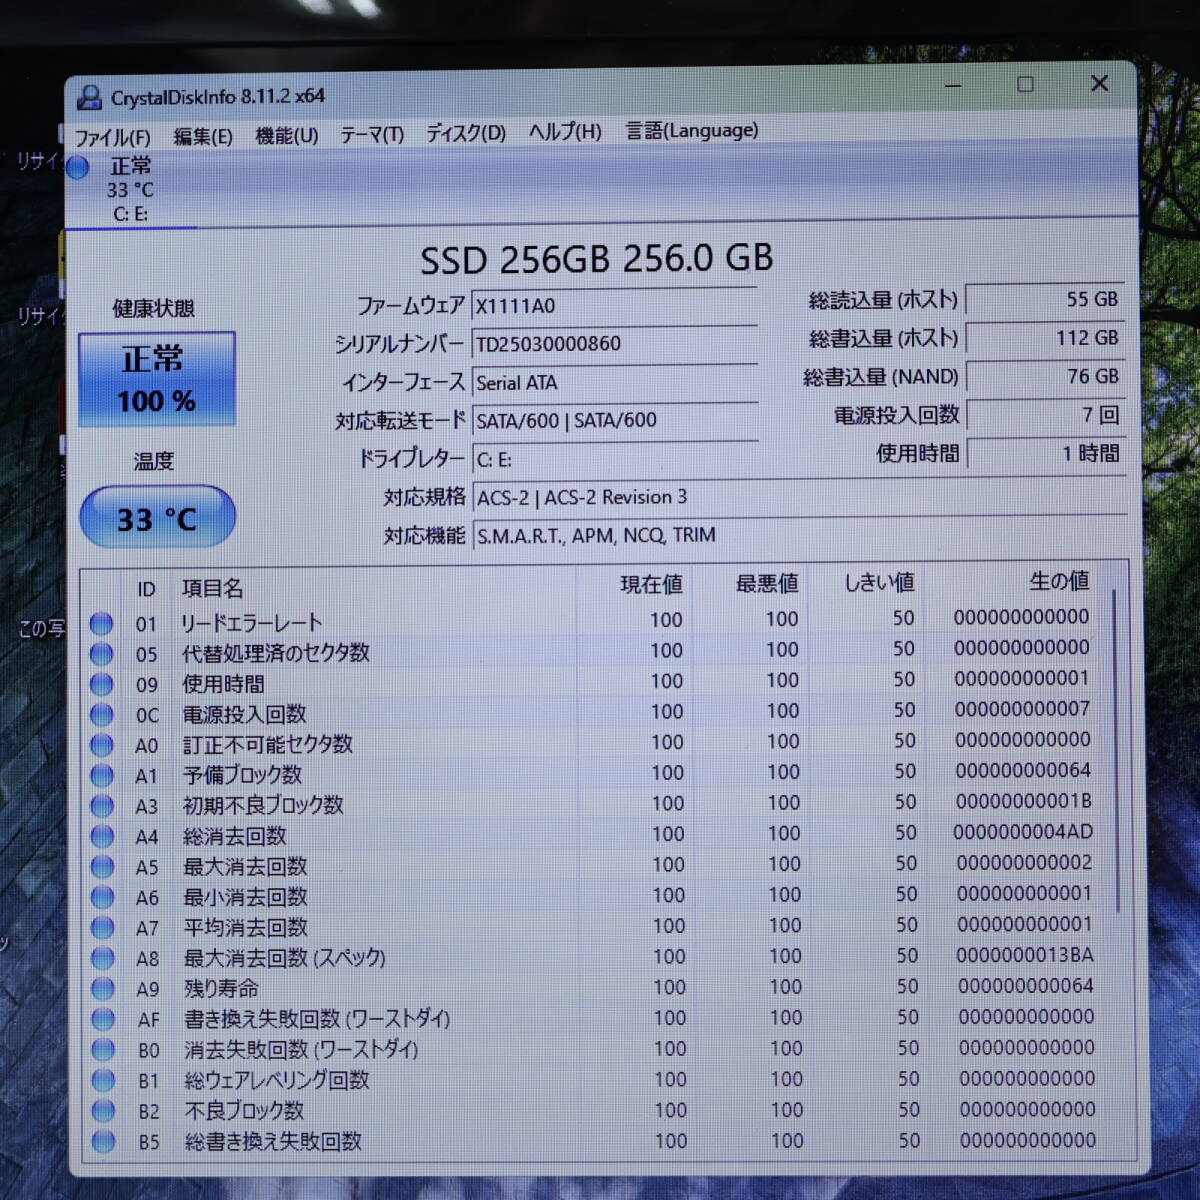Select the blue disk status orb beside 正常 at top

(78, 168)
